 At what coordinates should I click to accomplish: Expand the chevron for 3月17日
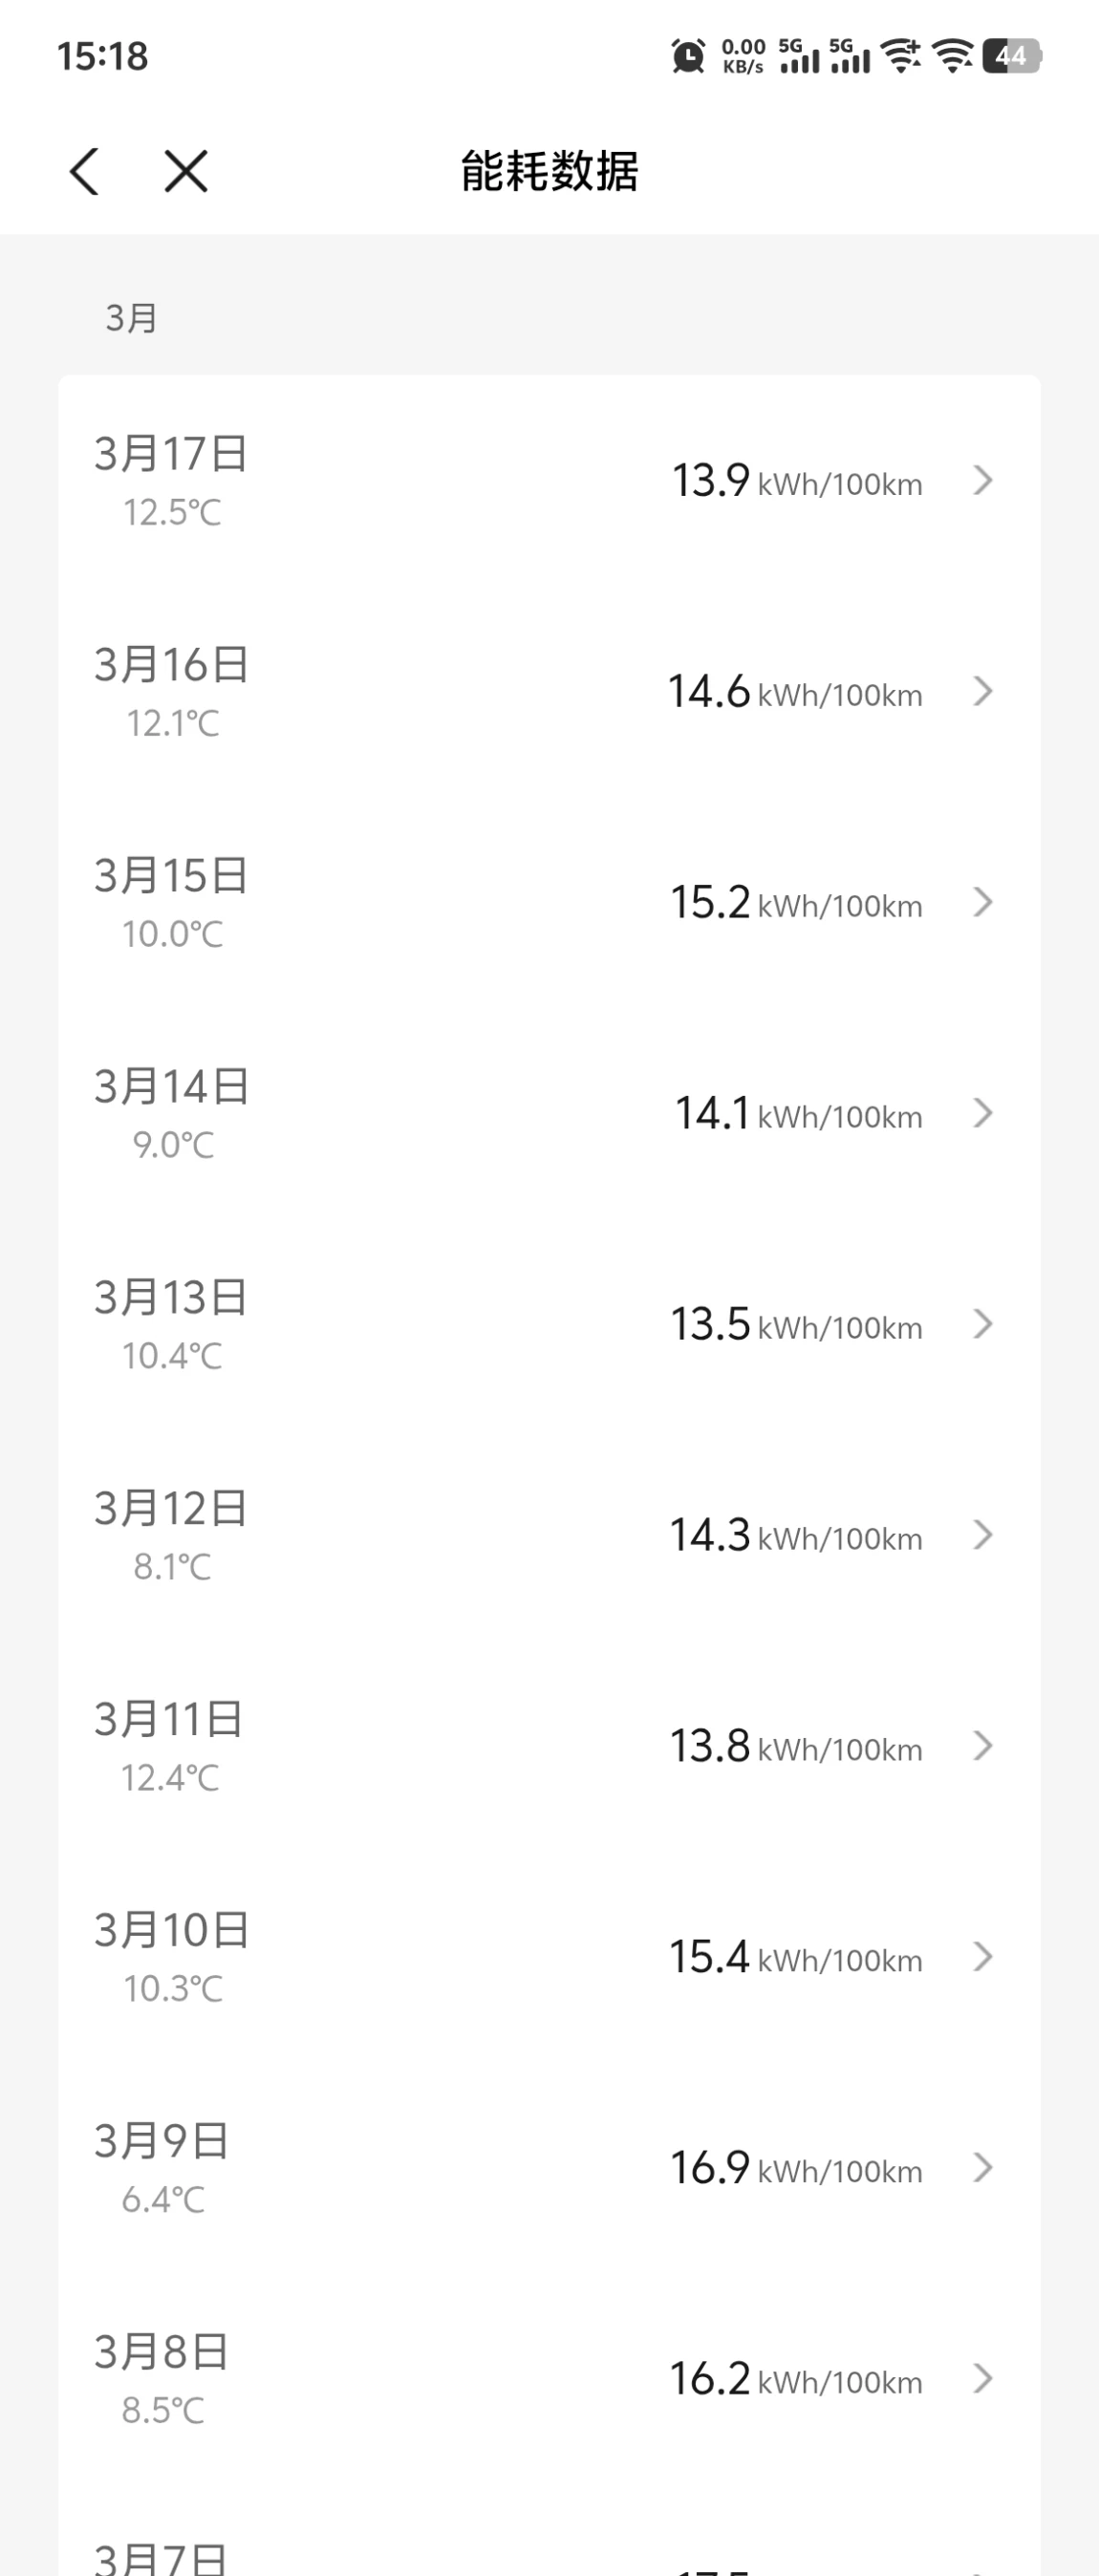tap(983, 481)
